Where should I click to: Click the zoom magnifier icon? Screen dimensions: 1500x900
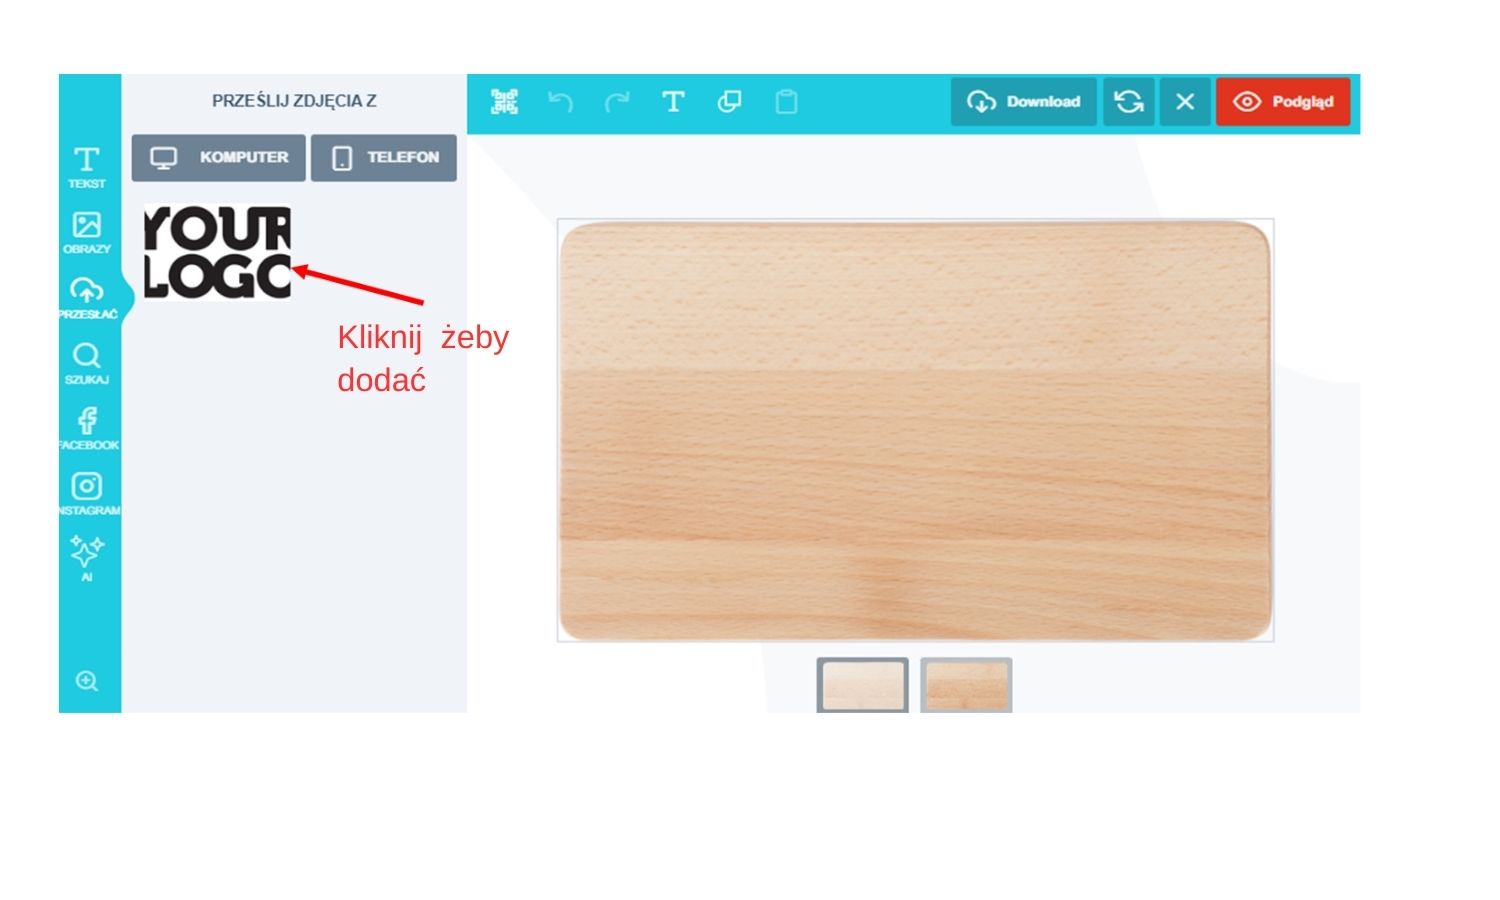(87, 681)
